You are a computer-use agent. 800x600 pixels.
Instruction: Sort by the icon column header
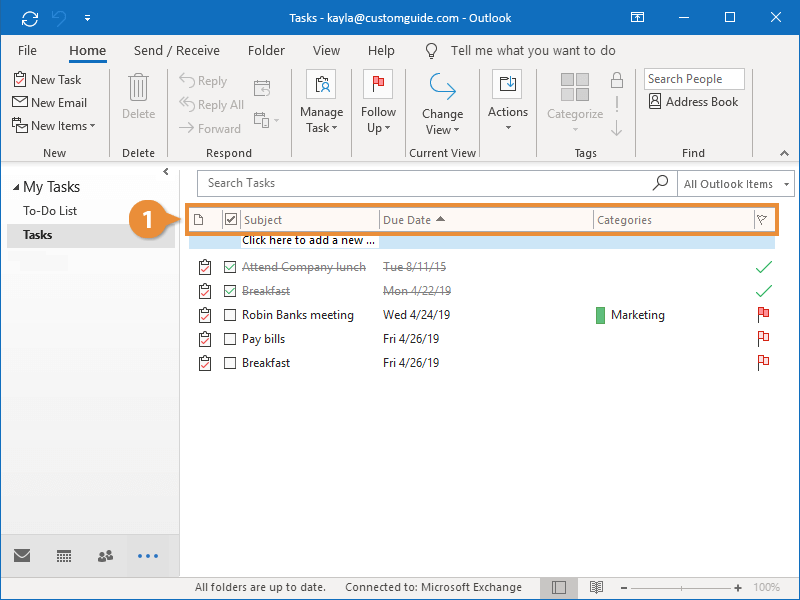[x=199, y=220]
